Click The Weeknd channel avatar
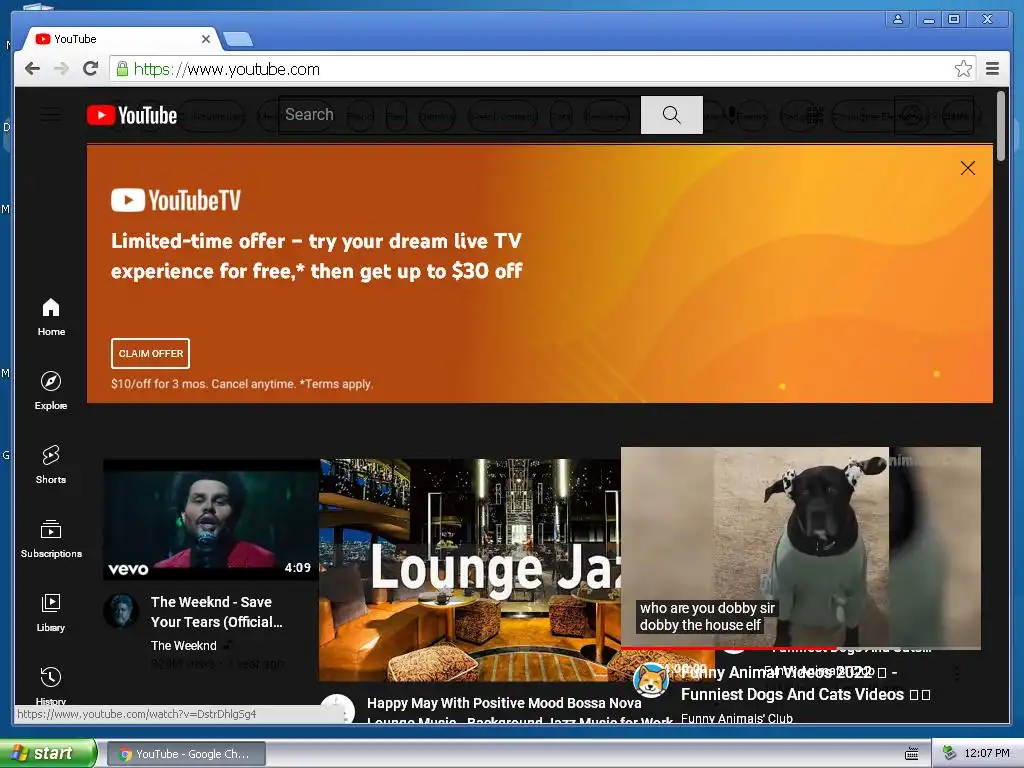 coord(121,611)
